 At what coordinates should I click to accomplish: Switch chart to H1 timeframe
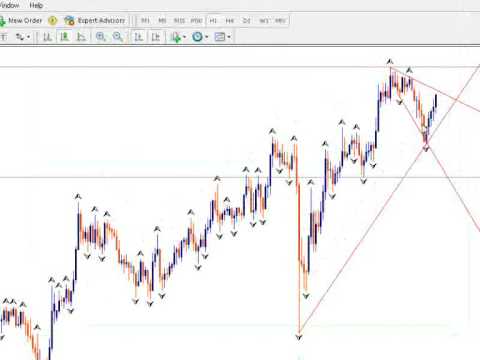(213, 21)
